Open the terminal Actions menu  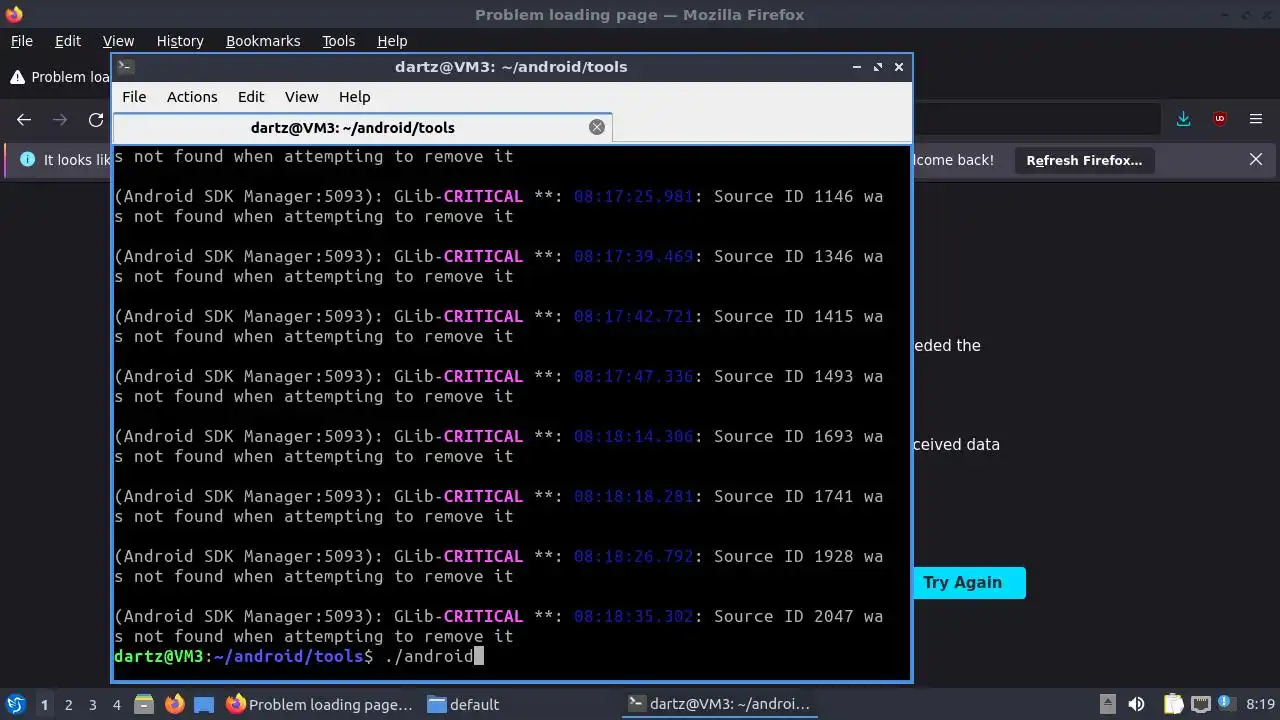coord(192,97)
